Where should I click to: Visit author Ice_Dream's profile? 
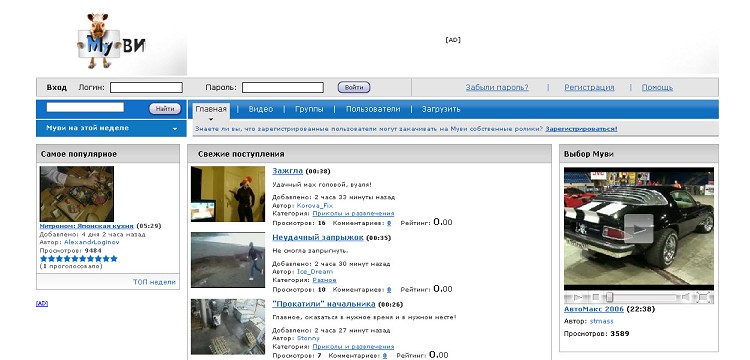point(315,272)
